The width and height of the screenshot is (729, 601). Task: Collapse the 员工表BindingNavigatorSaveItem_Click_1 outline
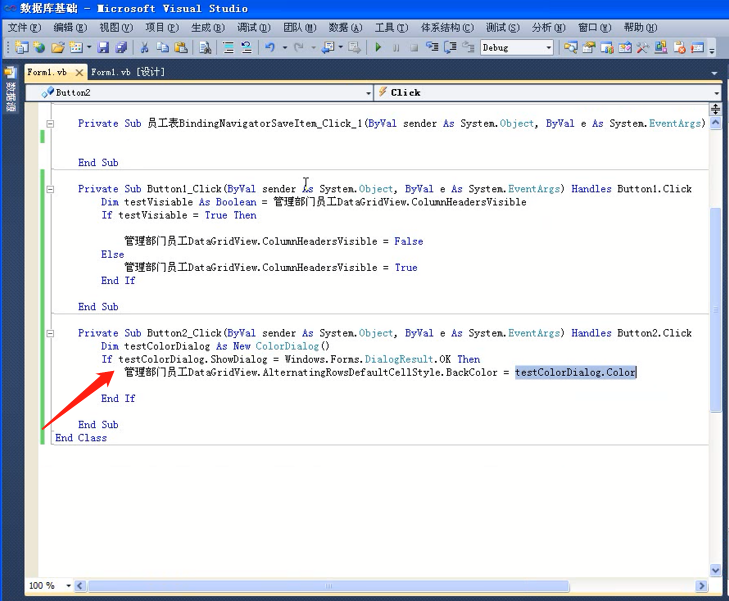click(x=50, y=124)
